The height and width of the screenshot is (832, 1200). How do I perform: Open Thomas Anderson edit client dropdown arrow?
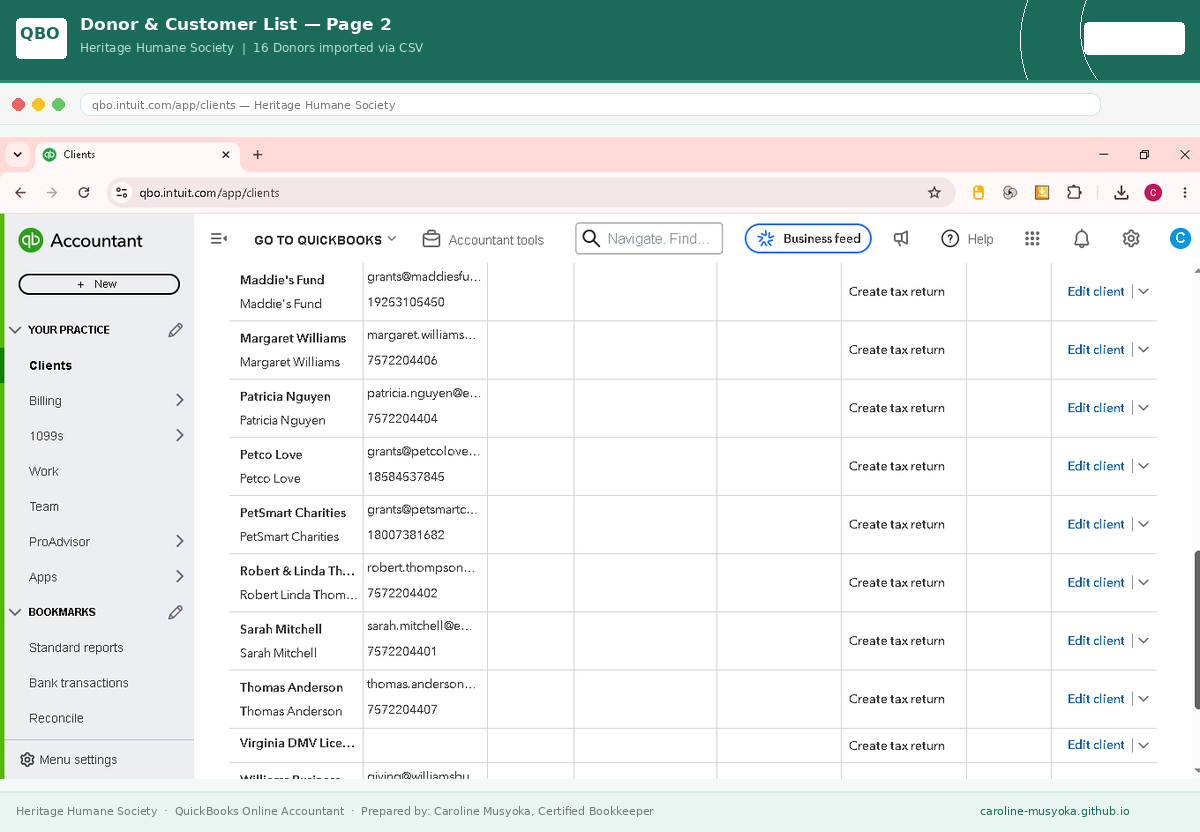pyautogui.click(x=1144, y=699)
